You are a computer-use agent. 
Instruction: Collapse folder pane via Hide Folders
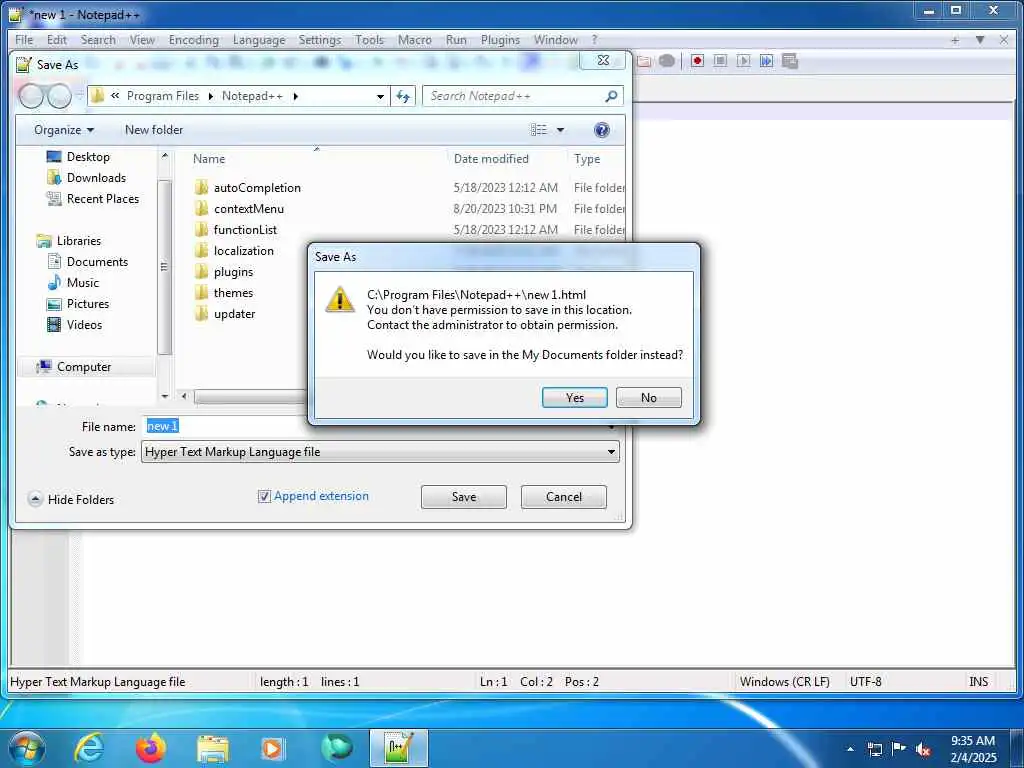pyautogui.click(x=72, y=500)
